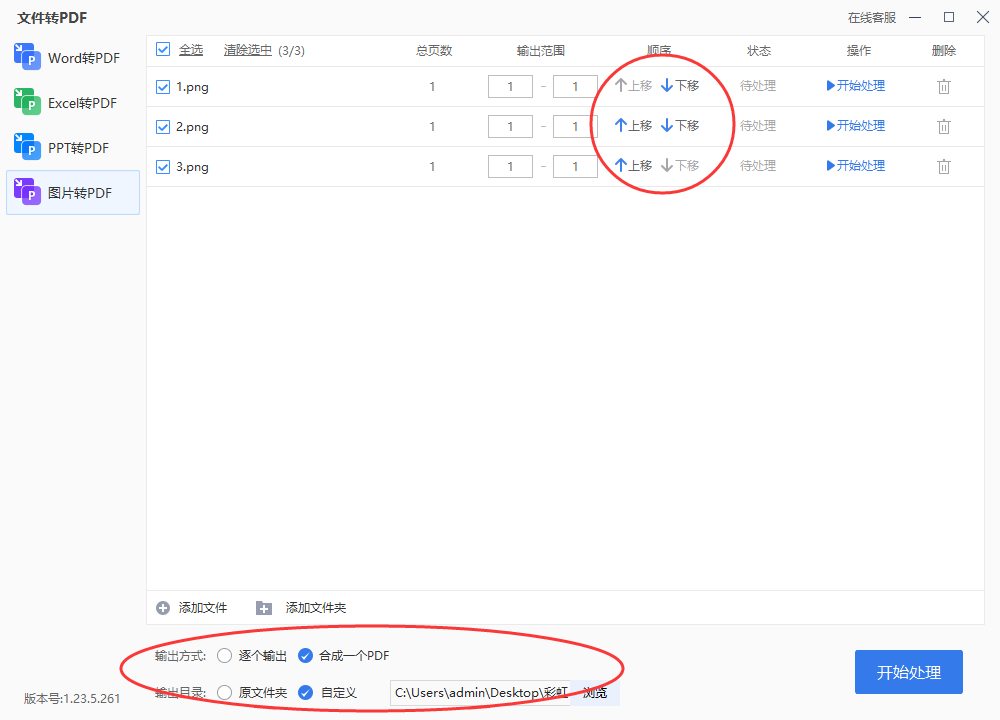Click the output directory path field
1000x720 pixels.
pos(480,693)
